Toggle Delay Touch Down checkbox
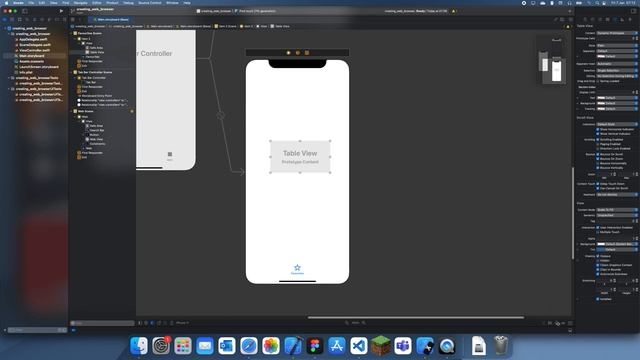This screenshot has height=360, width=640. pyautogui.click(x=598, y=184)
